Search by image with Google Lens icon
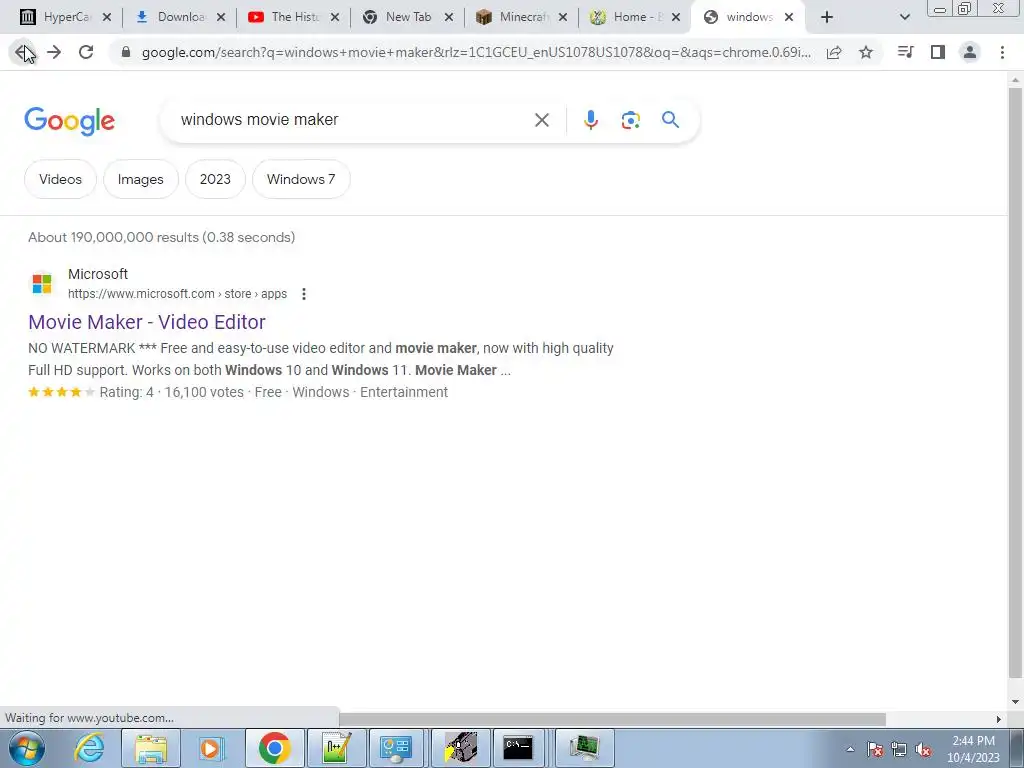The image size is (1024, 768). click(630, 120)
